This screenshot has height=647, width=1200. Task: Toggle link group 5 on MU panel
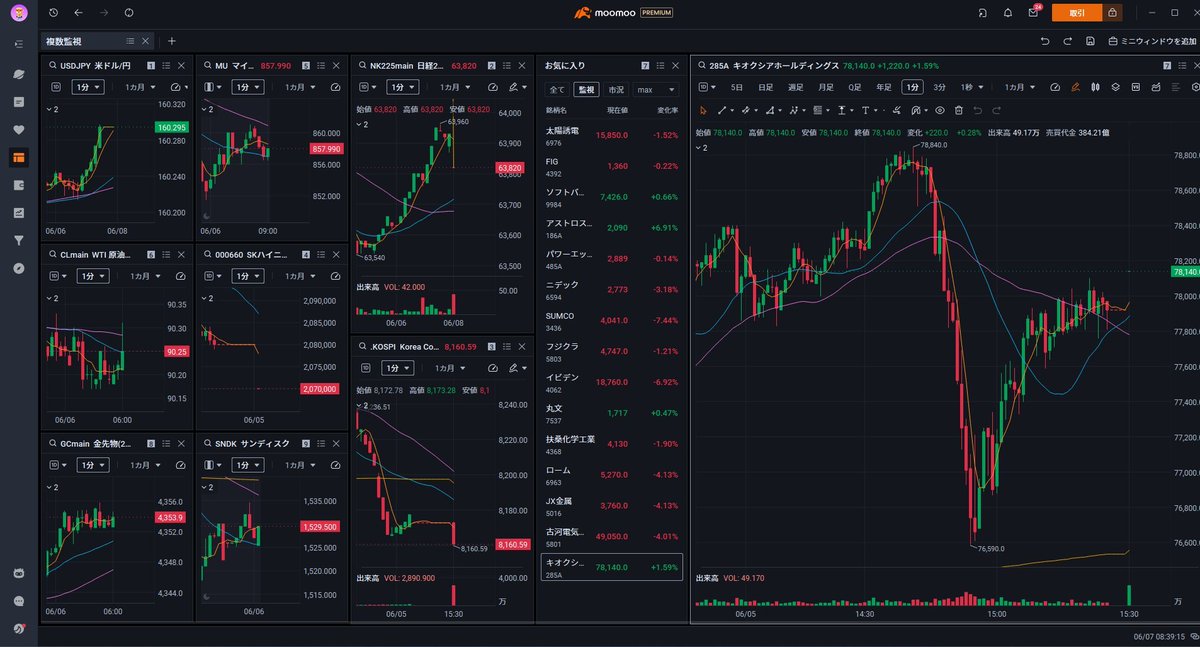tap(306, 65)
